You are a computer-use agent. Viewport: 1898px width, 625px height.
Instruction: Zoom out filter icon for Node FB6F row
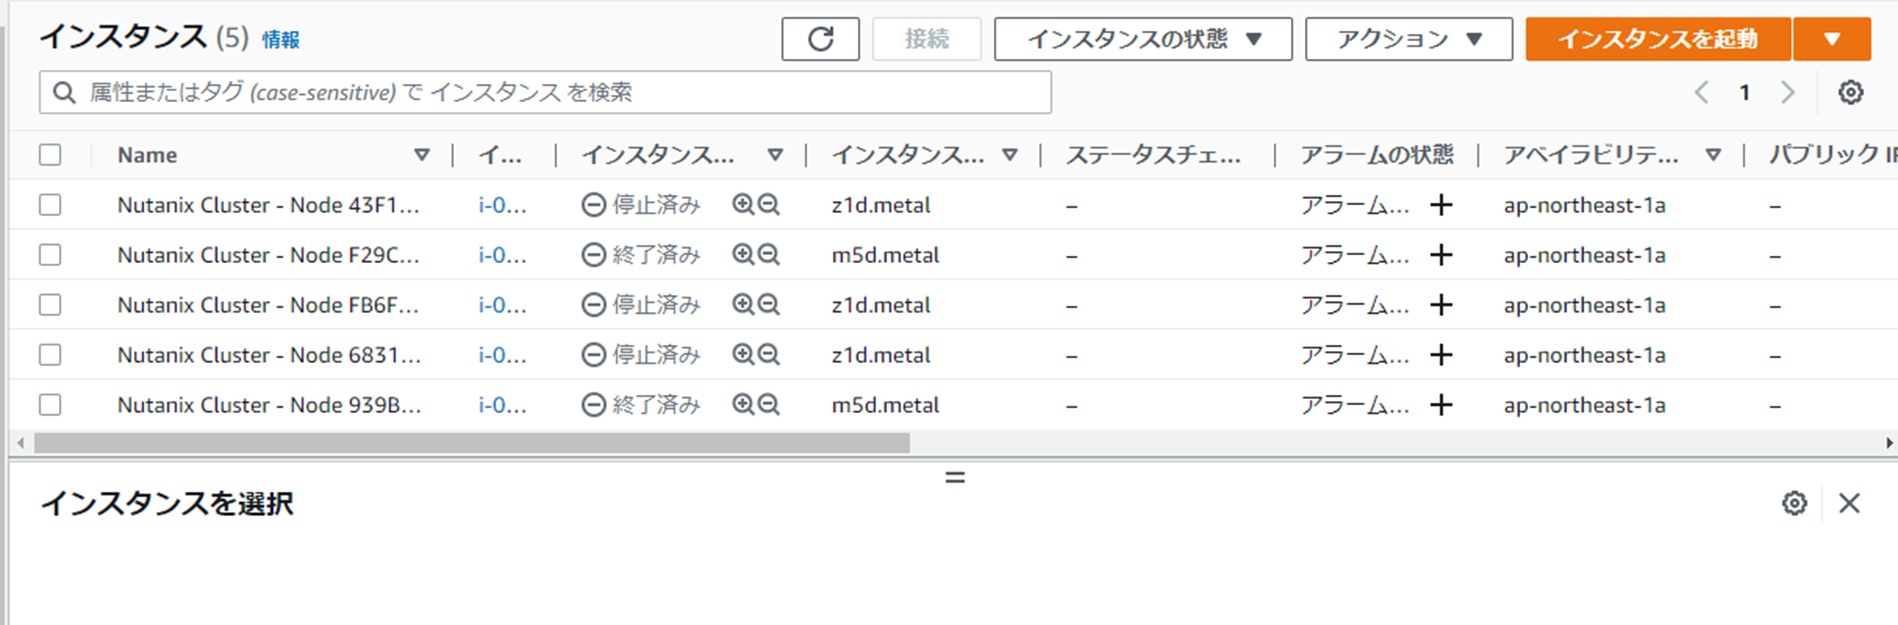(x=768, y=305)
